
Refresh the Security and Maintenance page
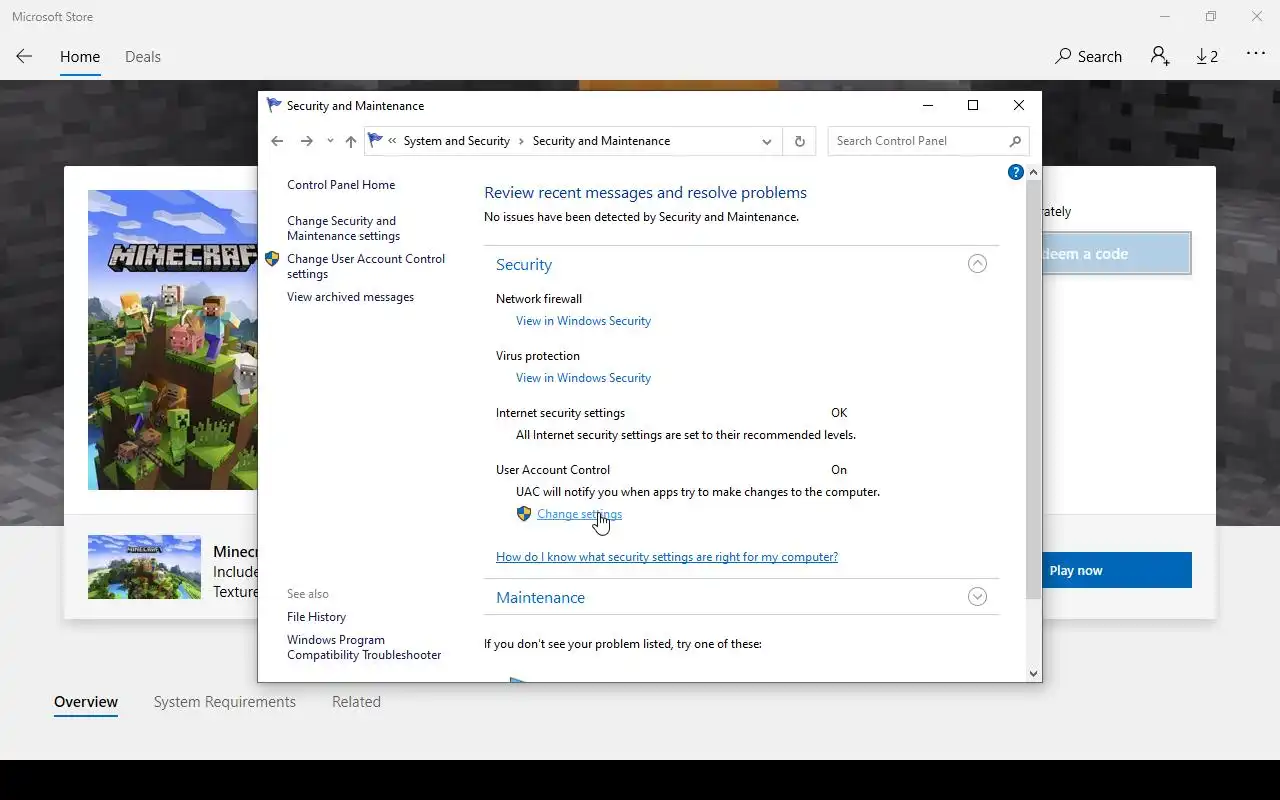pos(799,141)
